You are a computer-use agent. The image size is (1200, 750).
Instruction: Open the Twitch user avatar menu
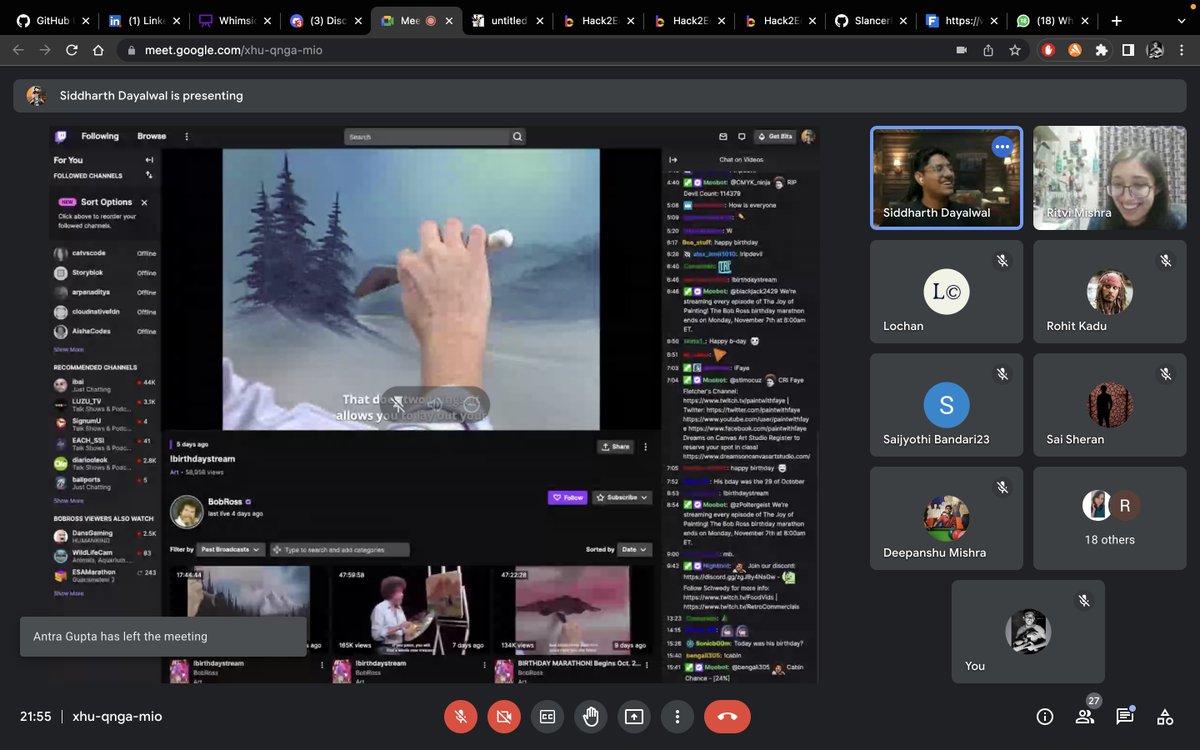(808, 137)
